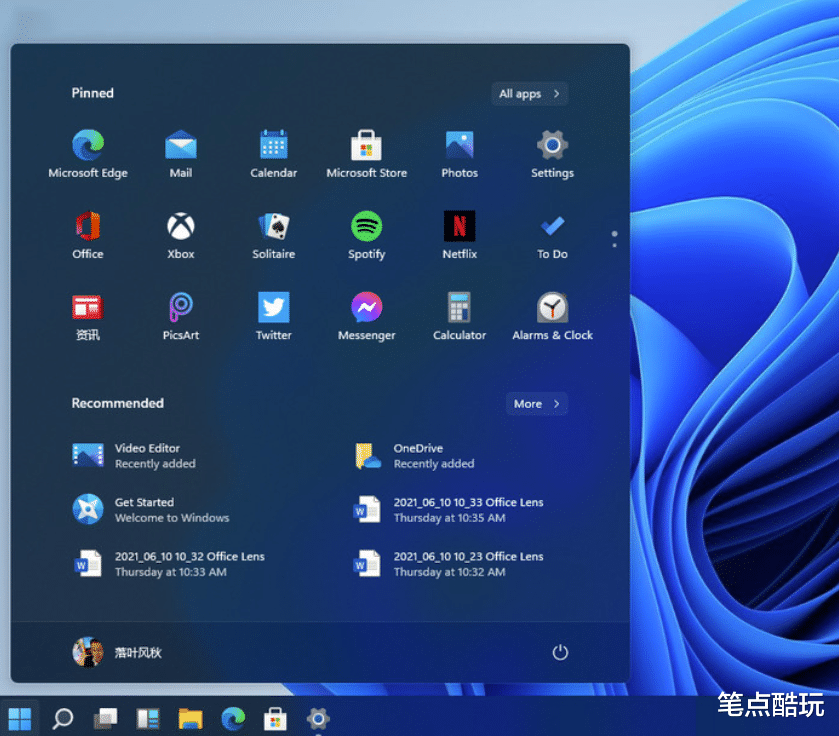Open Microsoft Edge from pinned apps
Image resolution: width=839 pixels, height=736 pixels.
pos(88,145)
